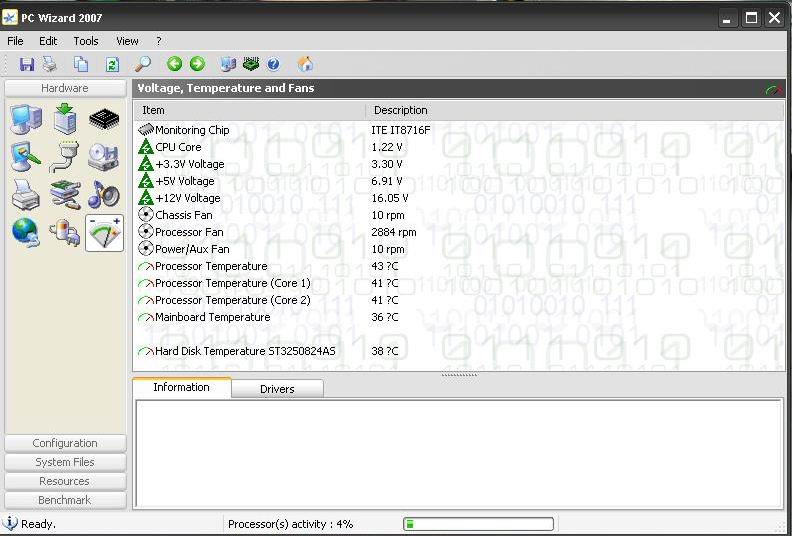This screenshot has height=536, width=792.
Task: Click the green chip toolbar icon
Action: pos(251,64)
